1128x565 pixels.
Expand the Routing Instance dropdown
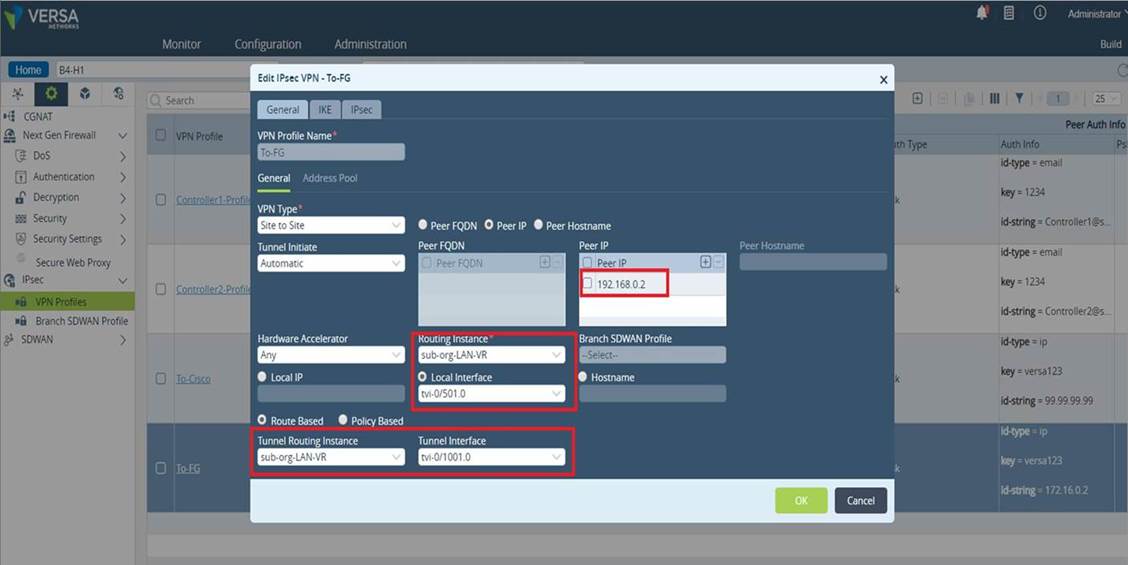[491, 355]
